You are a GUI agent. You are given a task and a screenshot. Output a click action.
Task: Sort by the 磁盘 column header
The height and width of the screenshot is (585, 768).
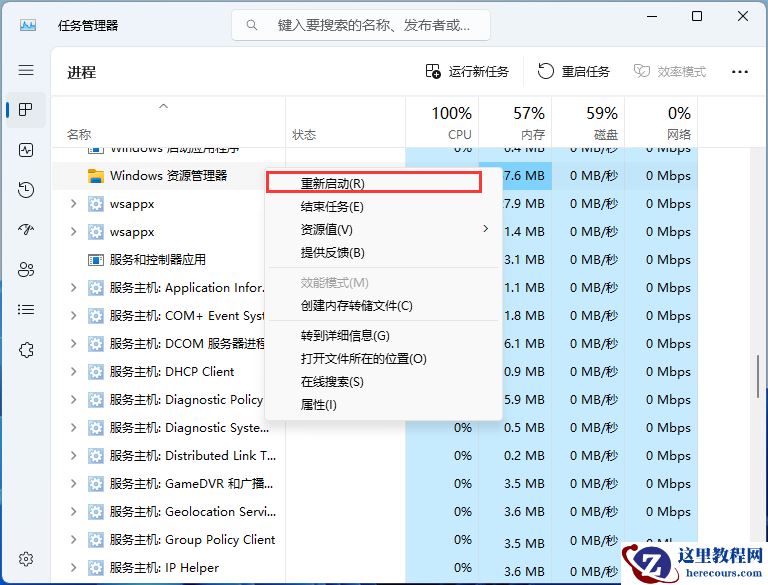(588, 122)
